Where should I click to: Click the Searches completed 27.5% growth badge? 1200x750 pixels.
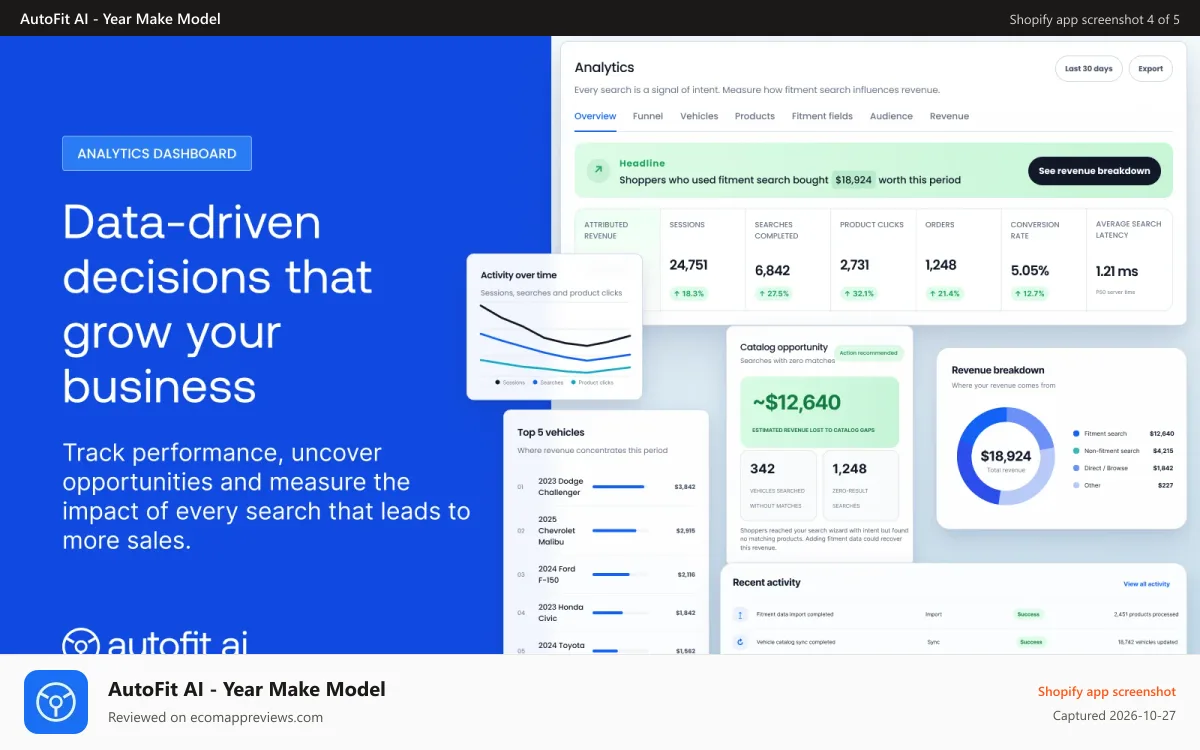click(775, 294)
